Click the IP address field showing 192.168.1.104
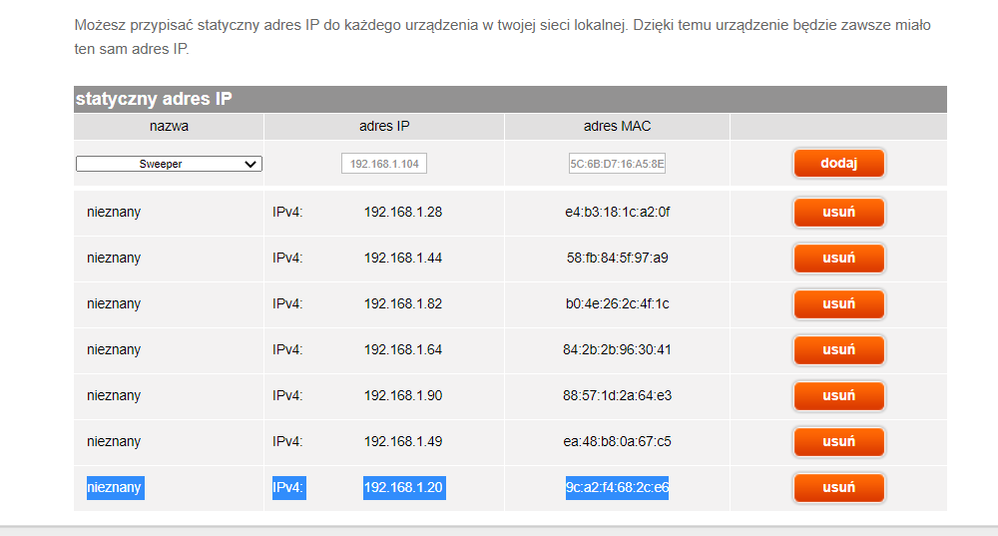The width and height of the screenshot is (998, 536). [384, 164]
